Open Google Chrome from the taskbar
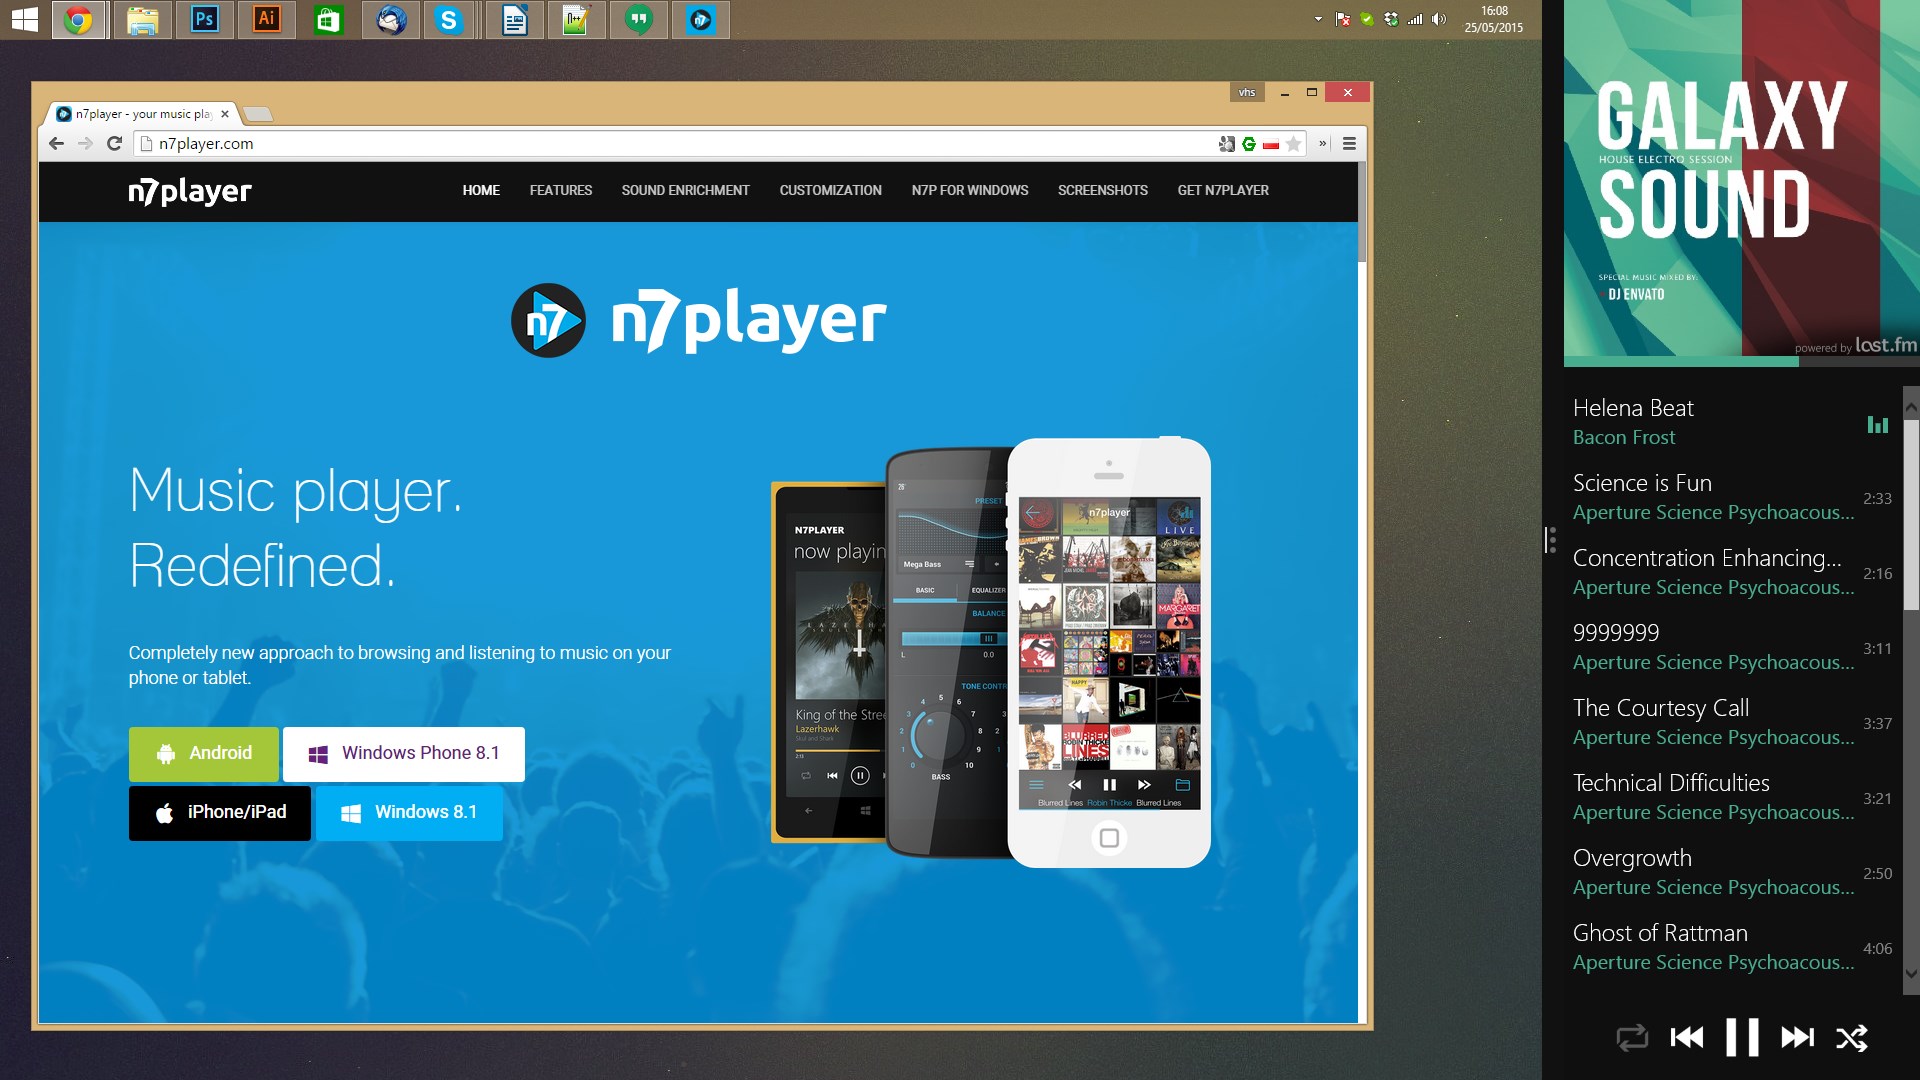Image resolution: width=1920 pixels, height=1080 pixels. click(79, 20)
